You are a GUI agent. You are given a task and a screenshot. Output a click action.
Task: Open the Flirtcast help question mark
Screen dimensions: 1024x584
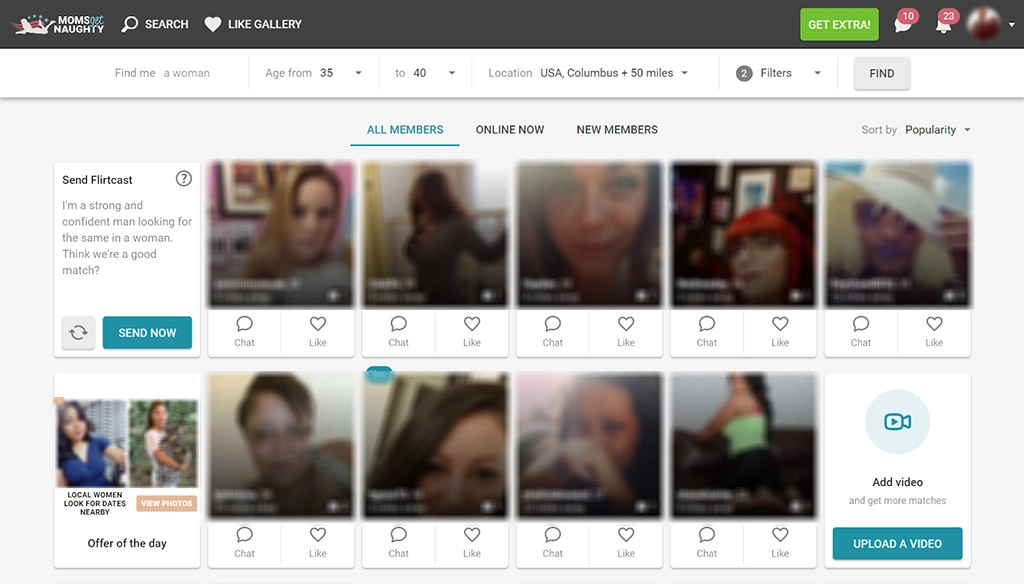click(x=184, y=178)
